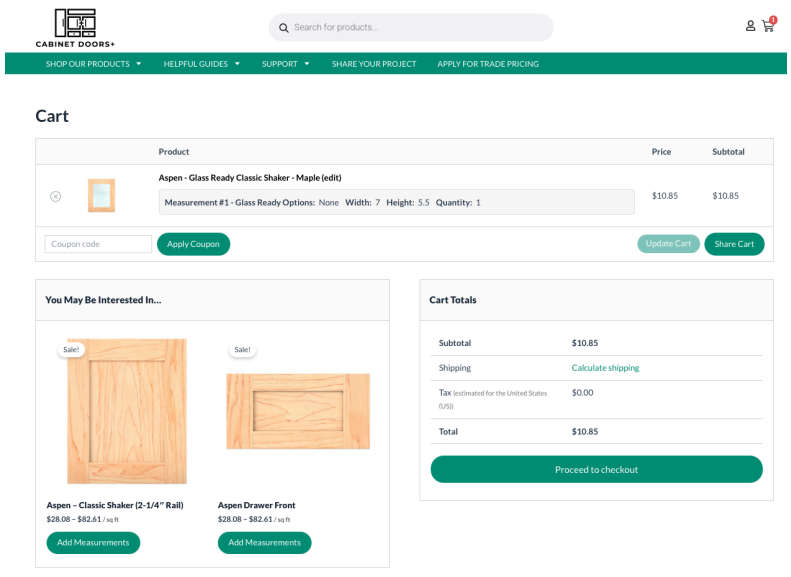The width and height of the screenshot is (791, 577).
Task: Add Measurements for Aspen Drawer Front
Action: pyautogui.click(x=264, y=543)
